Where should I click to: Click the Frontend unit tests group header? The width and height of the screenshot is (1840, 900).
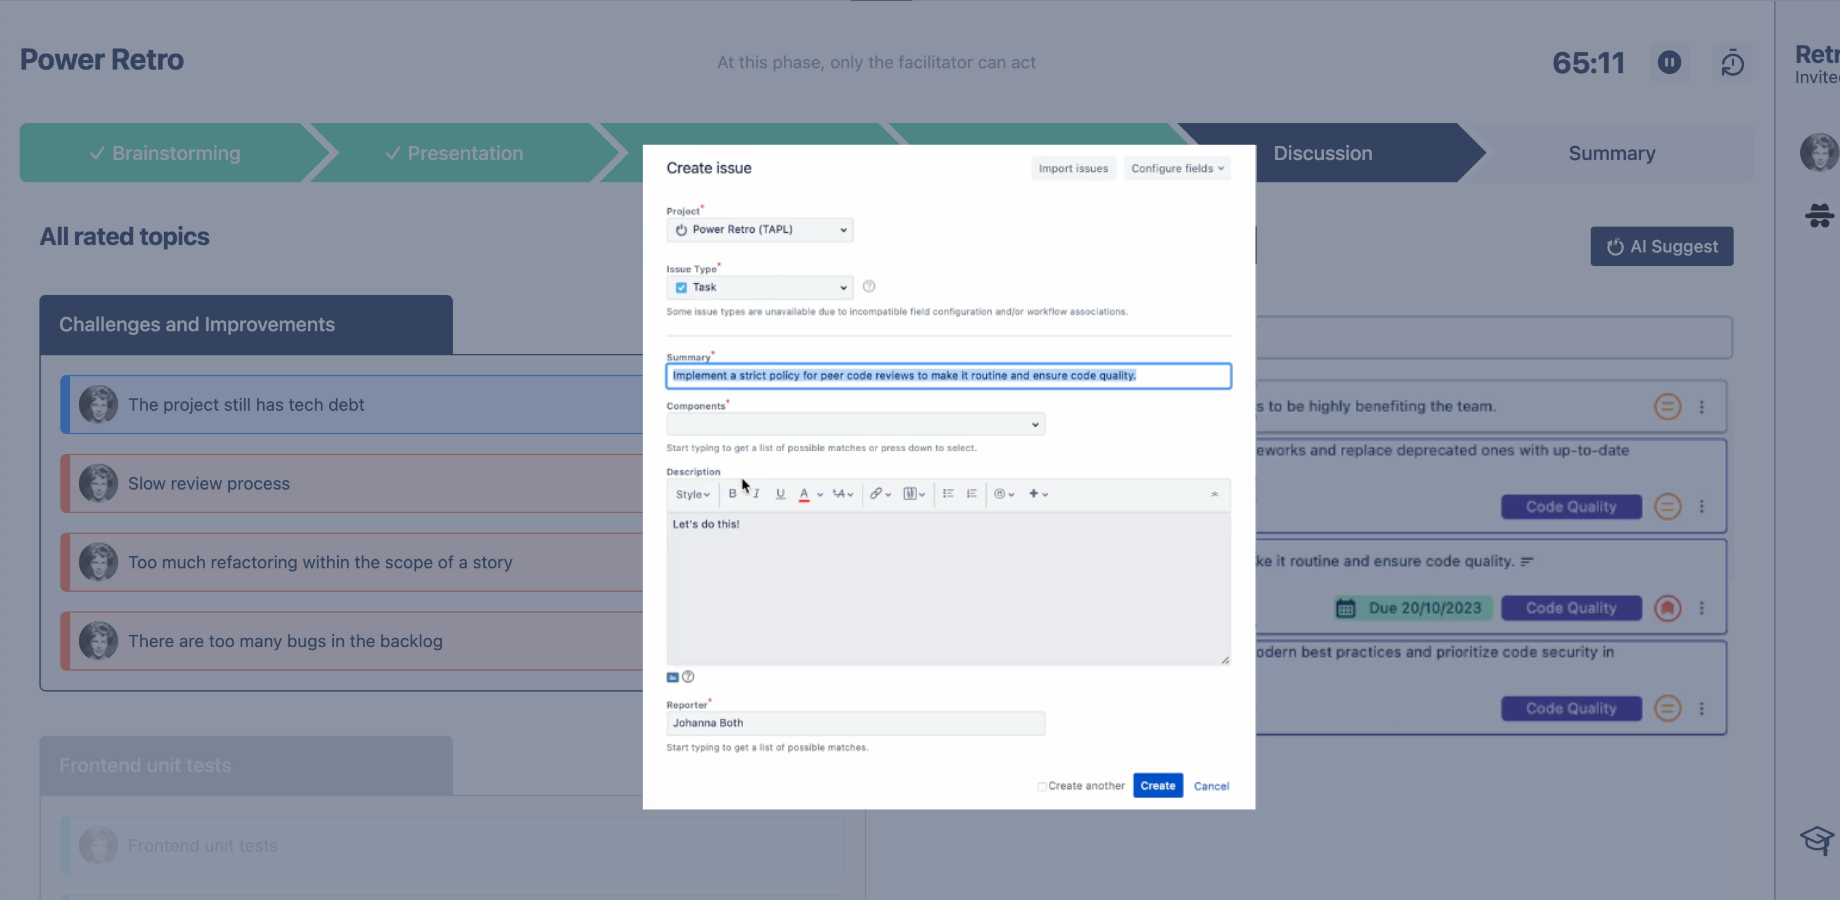point(246,766)
